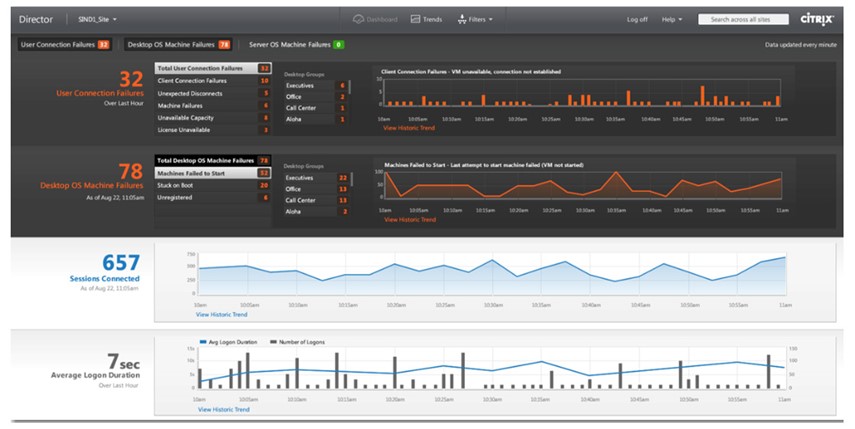
Task: Click the 7 sec Average Logon Duration value
Action: [x=123, y=361]
